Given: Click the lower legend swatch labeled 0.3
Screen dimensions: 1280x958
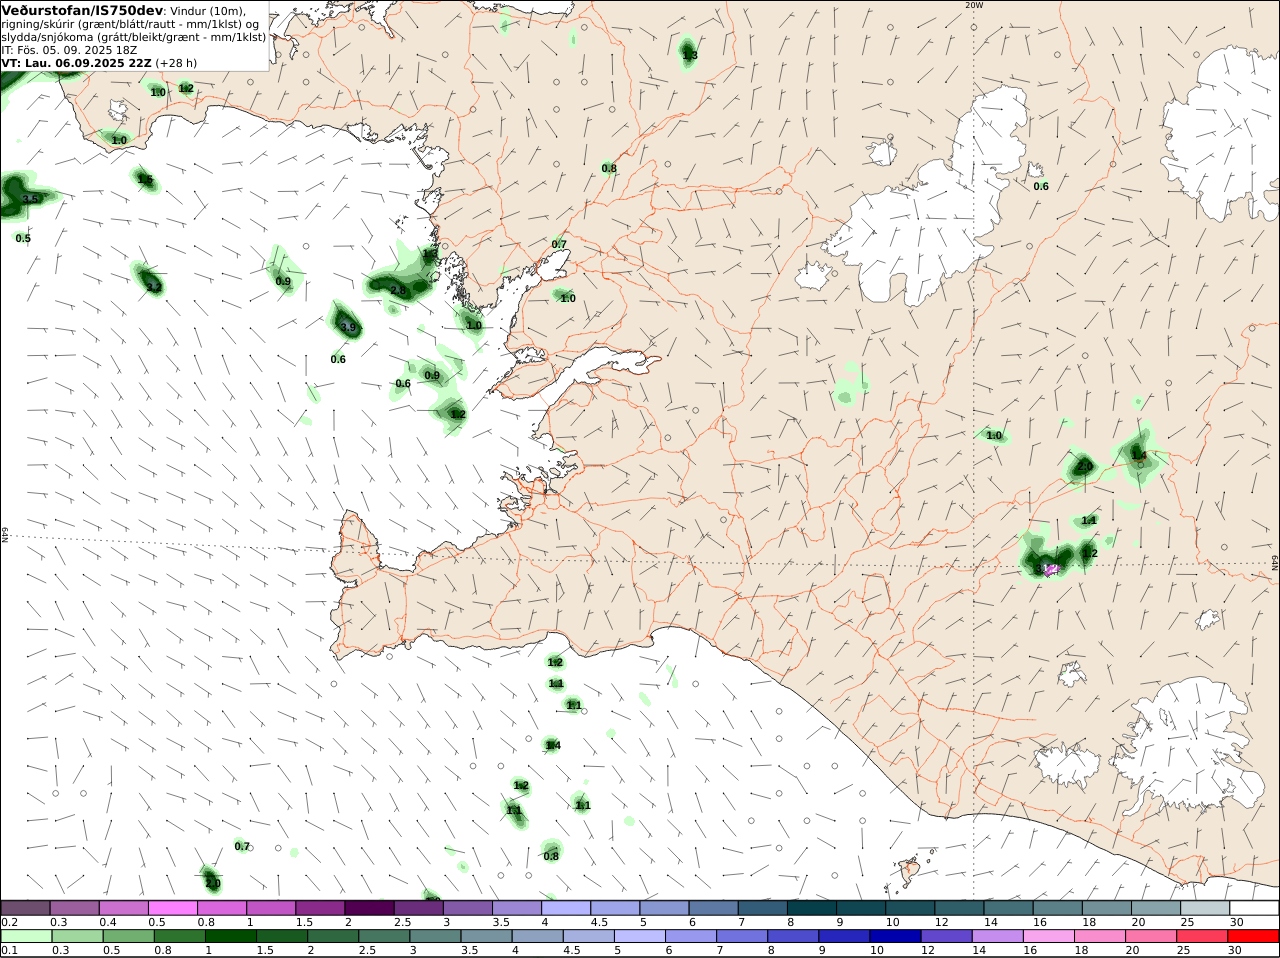Looking at the screenshot, I should click(x=76, y=936).
